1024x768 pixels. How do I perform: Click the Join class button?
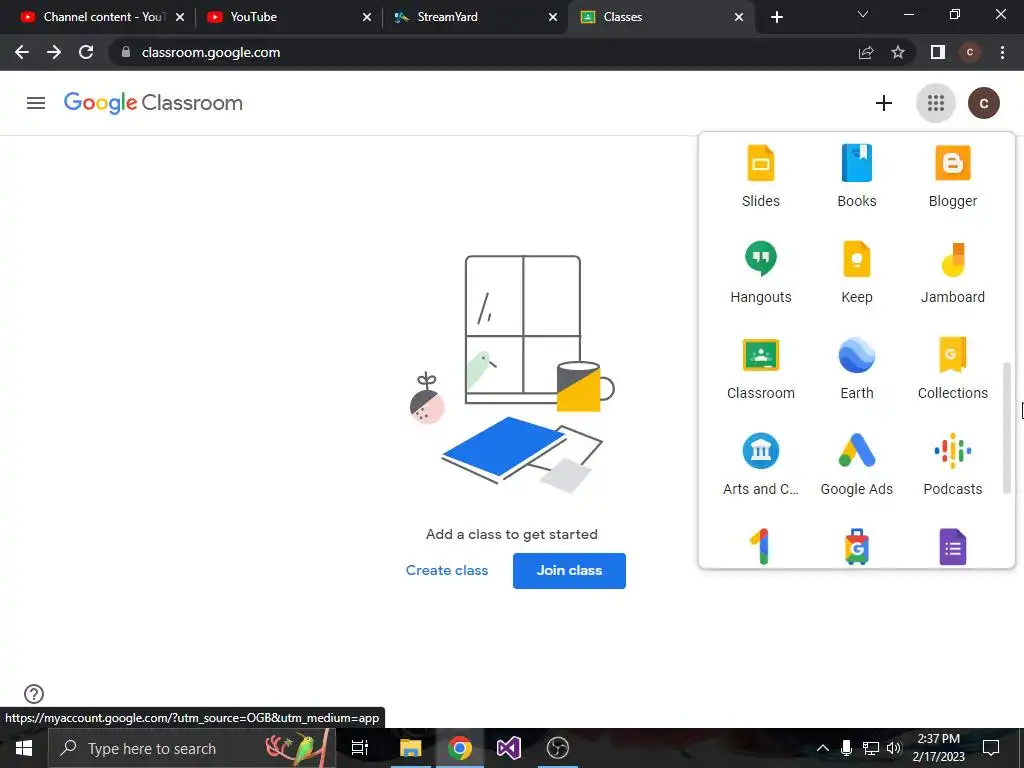pyautogui.click(x=569, y=571)
